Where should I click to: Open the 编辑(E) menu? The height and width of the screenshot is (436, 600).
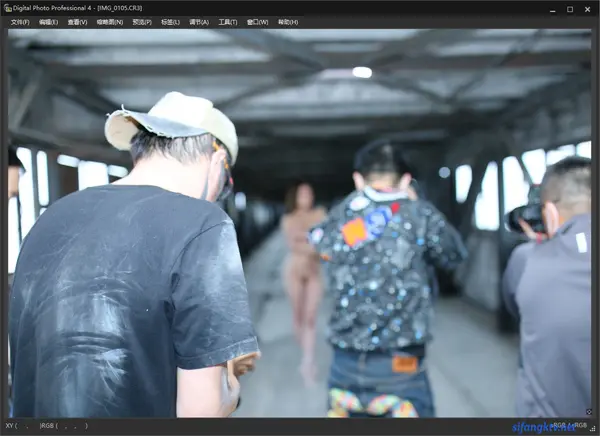pos(48,21)
